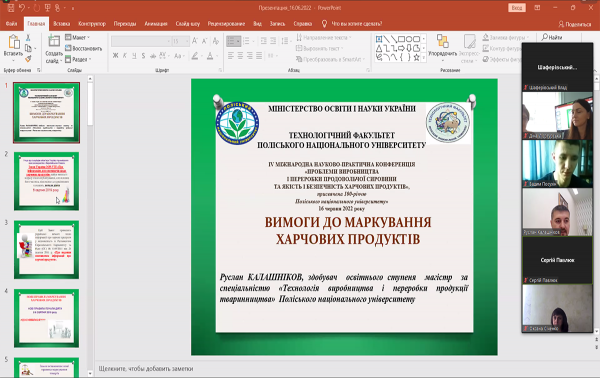Click the Восстановить reset button

[x=84, y=48]
